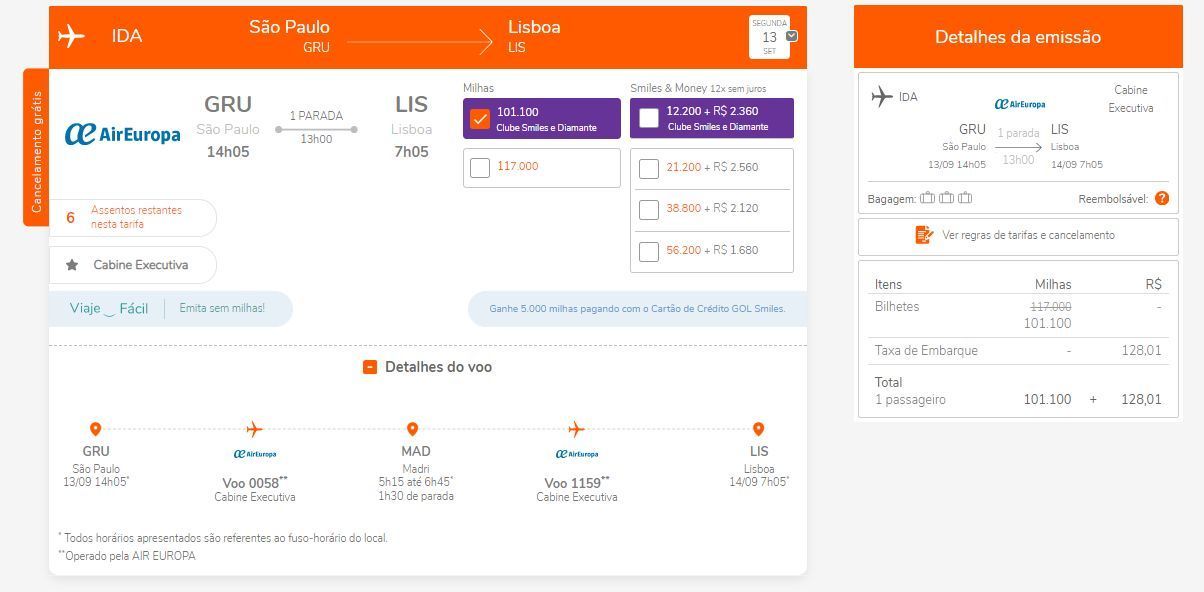Click the GRU location pin in flight details
The width and height of the screenshot is (1204, 592).
96,429
